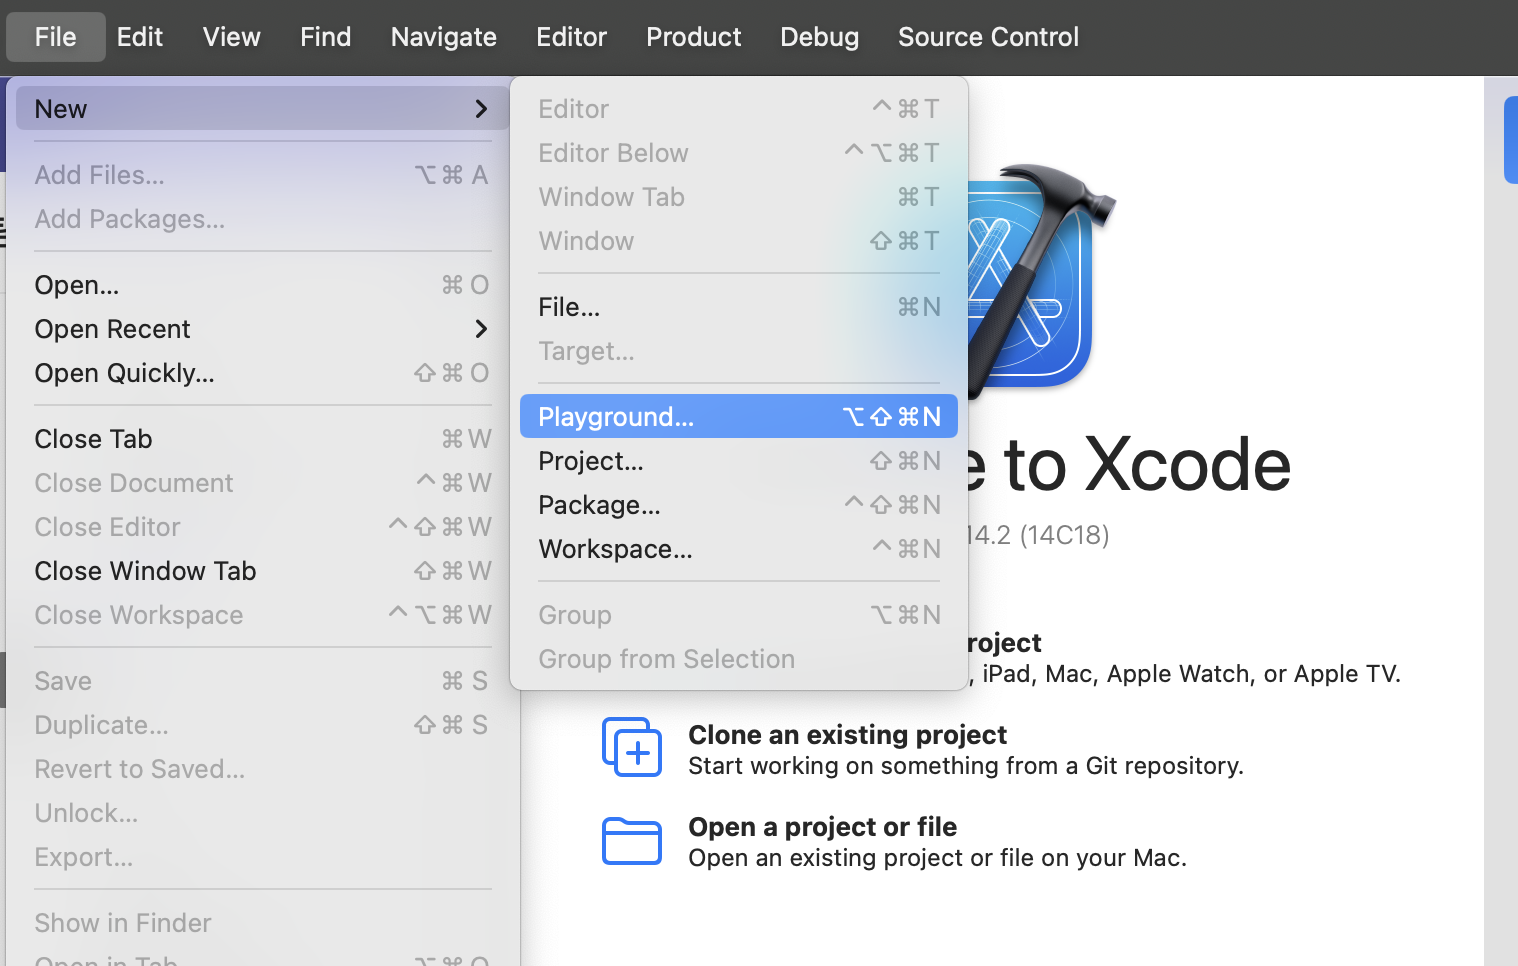Select Close Tab menu item
Viewport: 1518px width, 966px height.
click(x=263, y=439)
